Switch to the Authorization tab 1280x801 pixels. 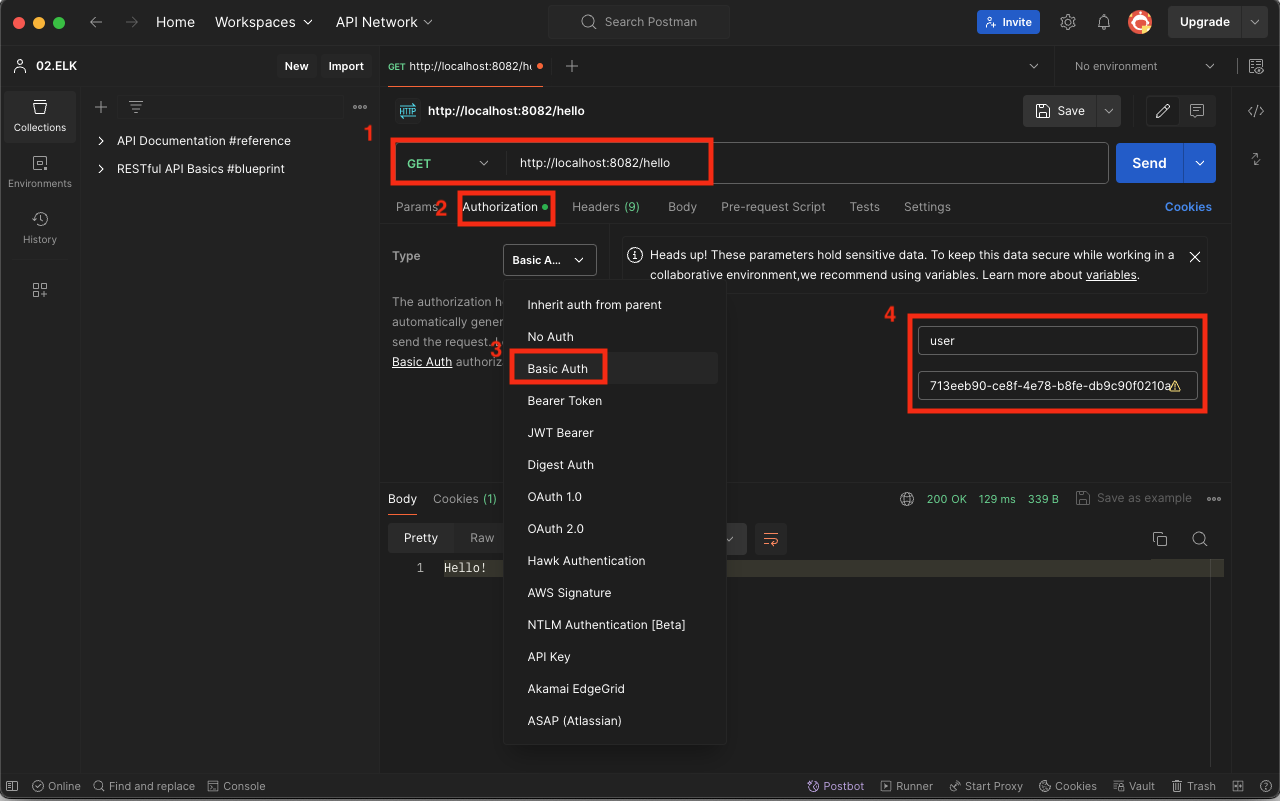pos(505,207)
